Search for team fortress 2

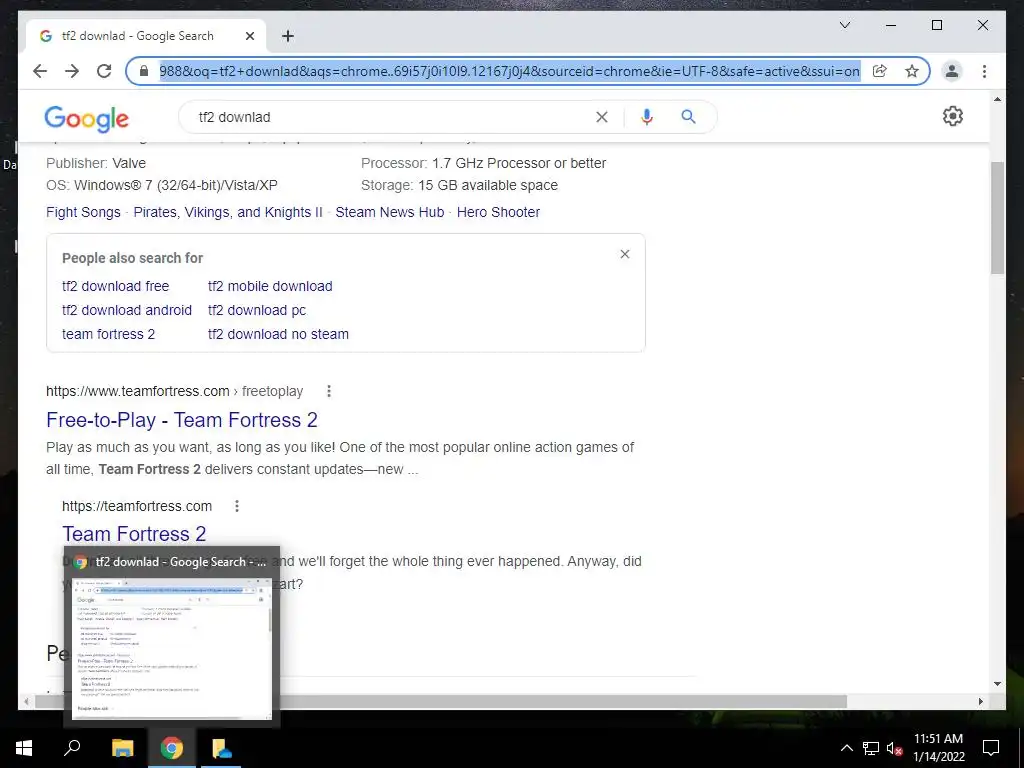[x=108, y=334]
